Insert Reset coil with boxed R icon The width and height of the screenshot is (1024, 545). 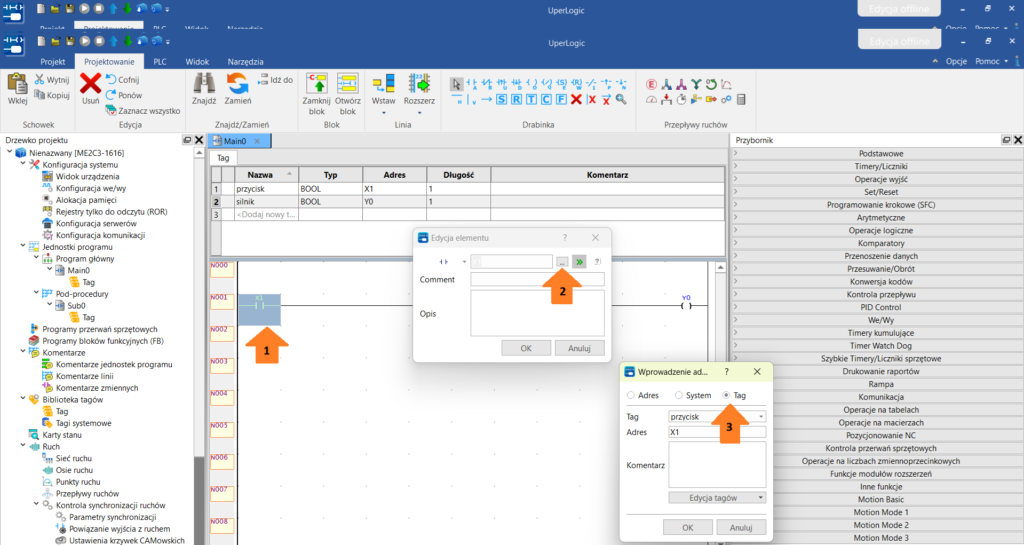517,99
